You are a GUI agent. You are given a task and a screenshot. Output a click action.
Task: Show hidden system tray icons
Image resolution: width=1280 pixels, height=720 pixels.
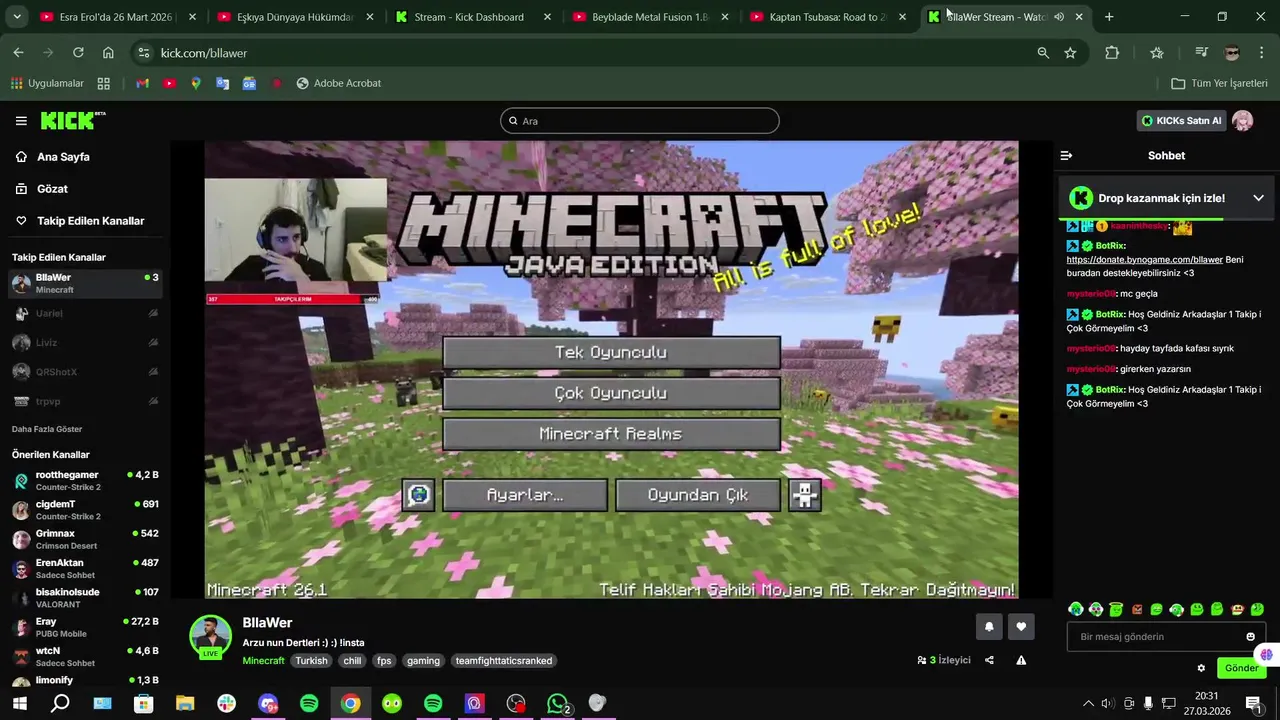click(1088, 704)
